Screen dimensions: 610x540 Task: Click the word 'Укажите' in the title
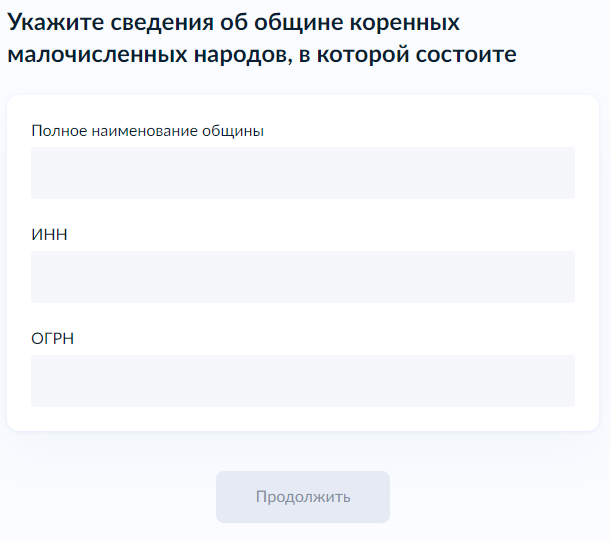click(x=56, y=22)
